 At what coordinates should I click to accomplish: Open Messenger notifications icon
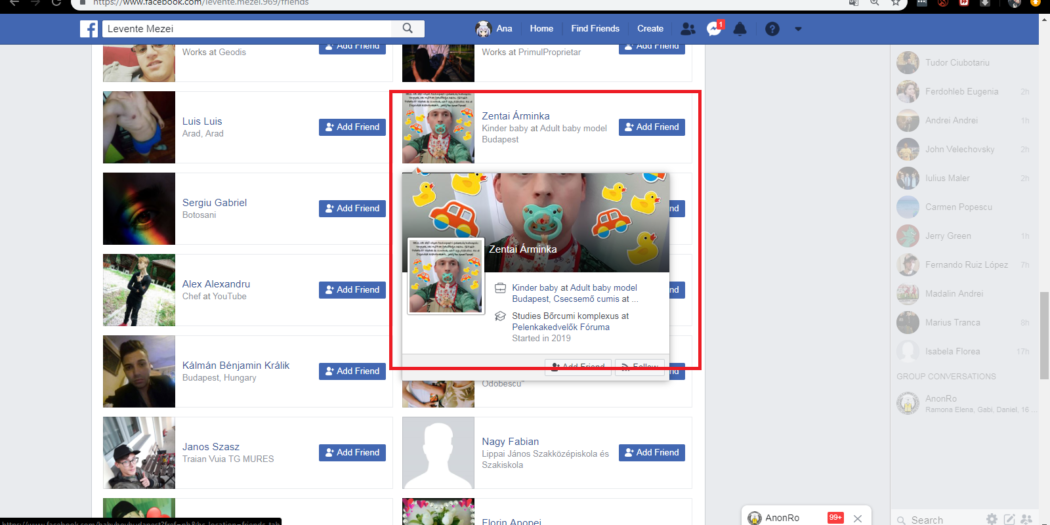(x=714, y=29)
